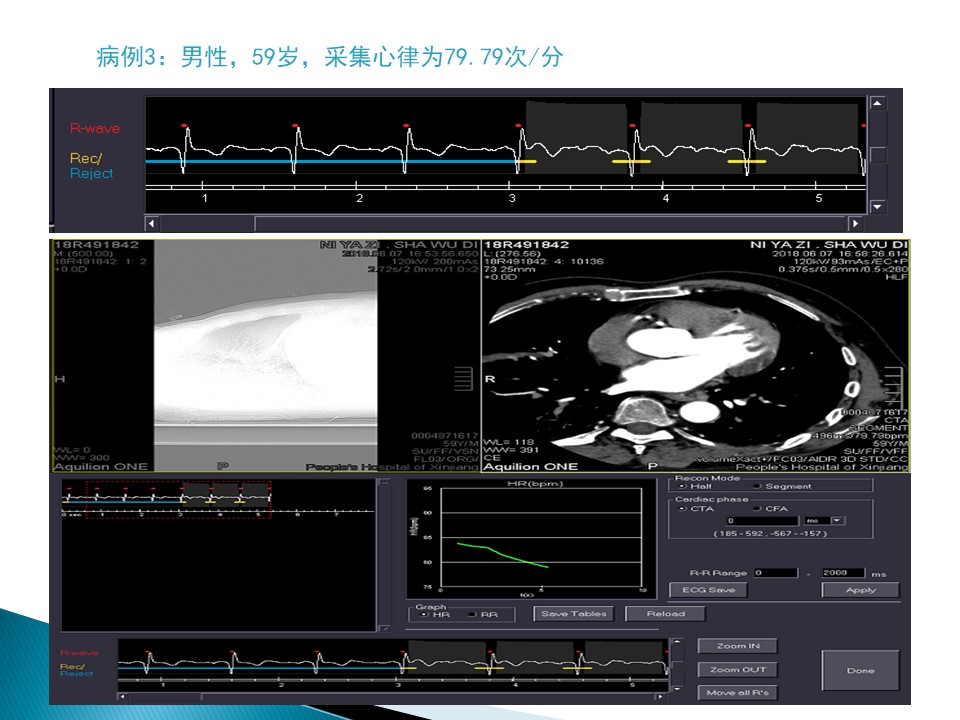
Task: Open the ms unit dropdown
Action: (838, 520)
